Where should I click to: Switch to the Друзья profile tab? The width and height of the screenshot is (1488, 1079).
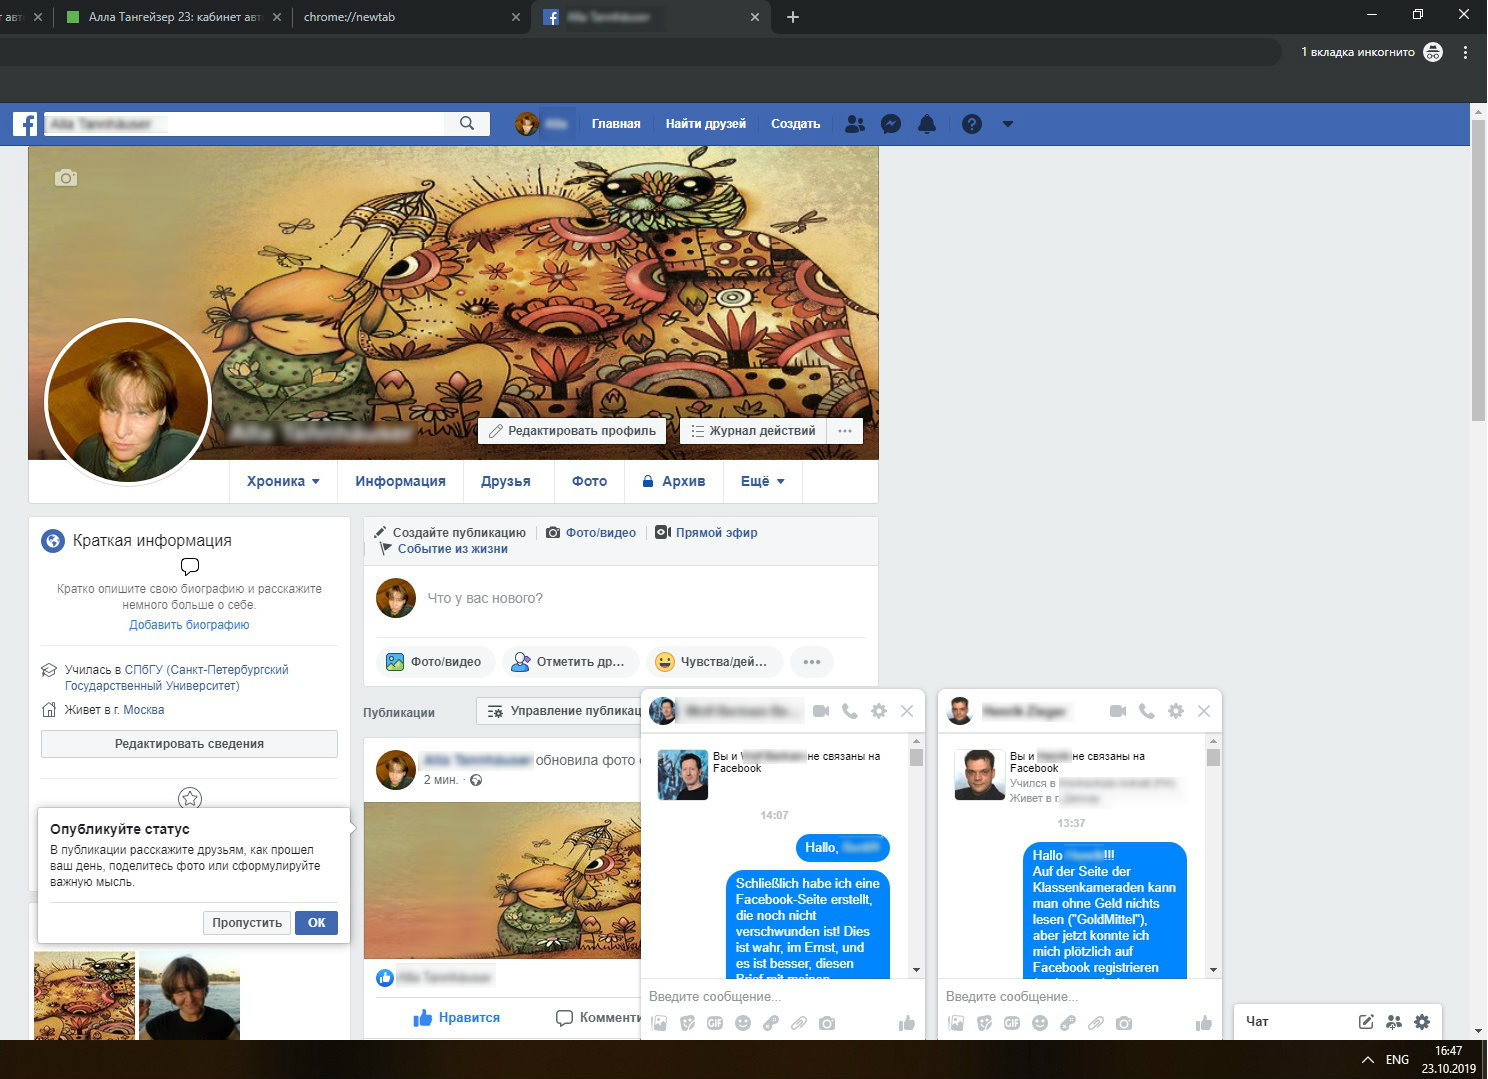pos(506,481)
